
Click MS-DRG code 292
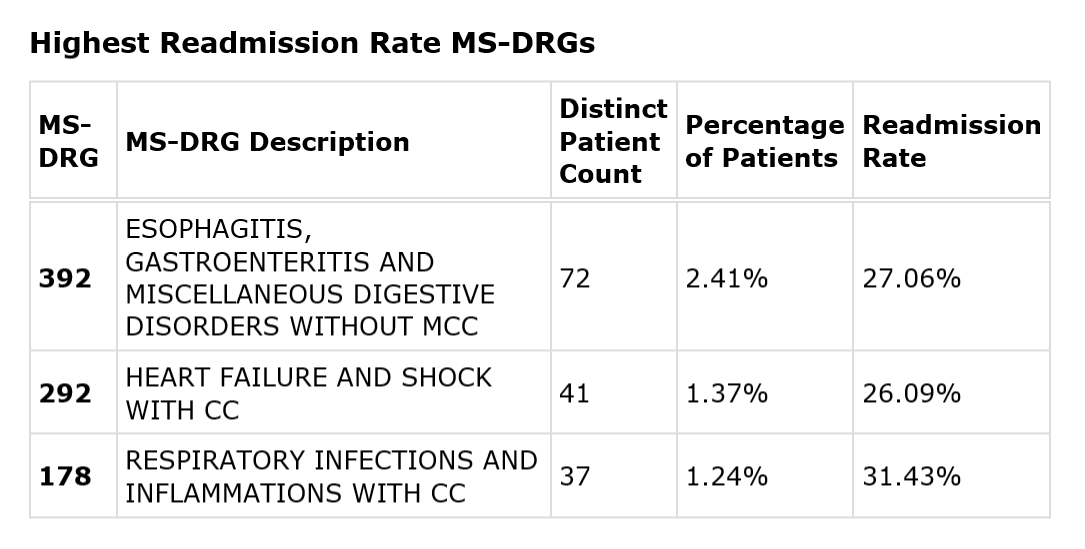pyautogui.click(x=65, y=393)
